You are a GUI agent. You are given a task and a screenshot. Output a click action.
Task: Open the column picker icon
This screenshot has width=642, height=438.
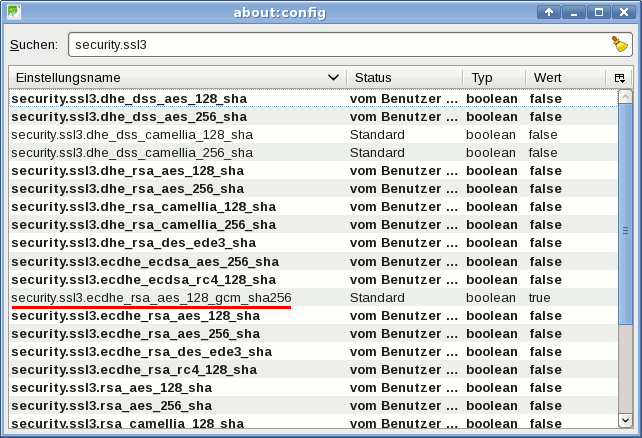click(x=619, y=78)
